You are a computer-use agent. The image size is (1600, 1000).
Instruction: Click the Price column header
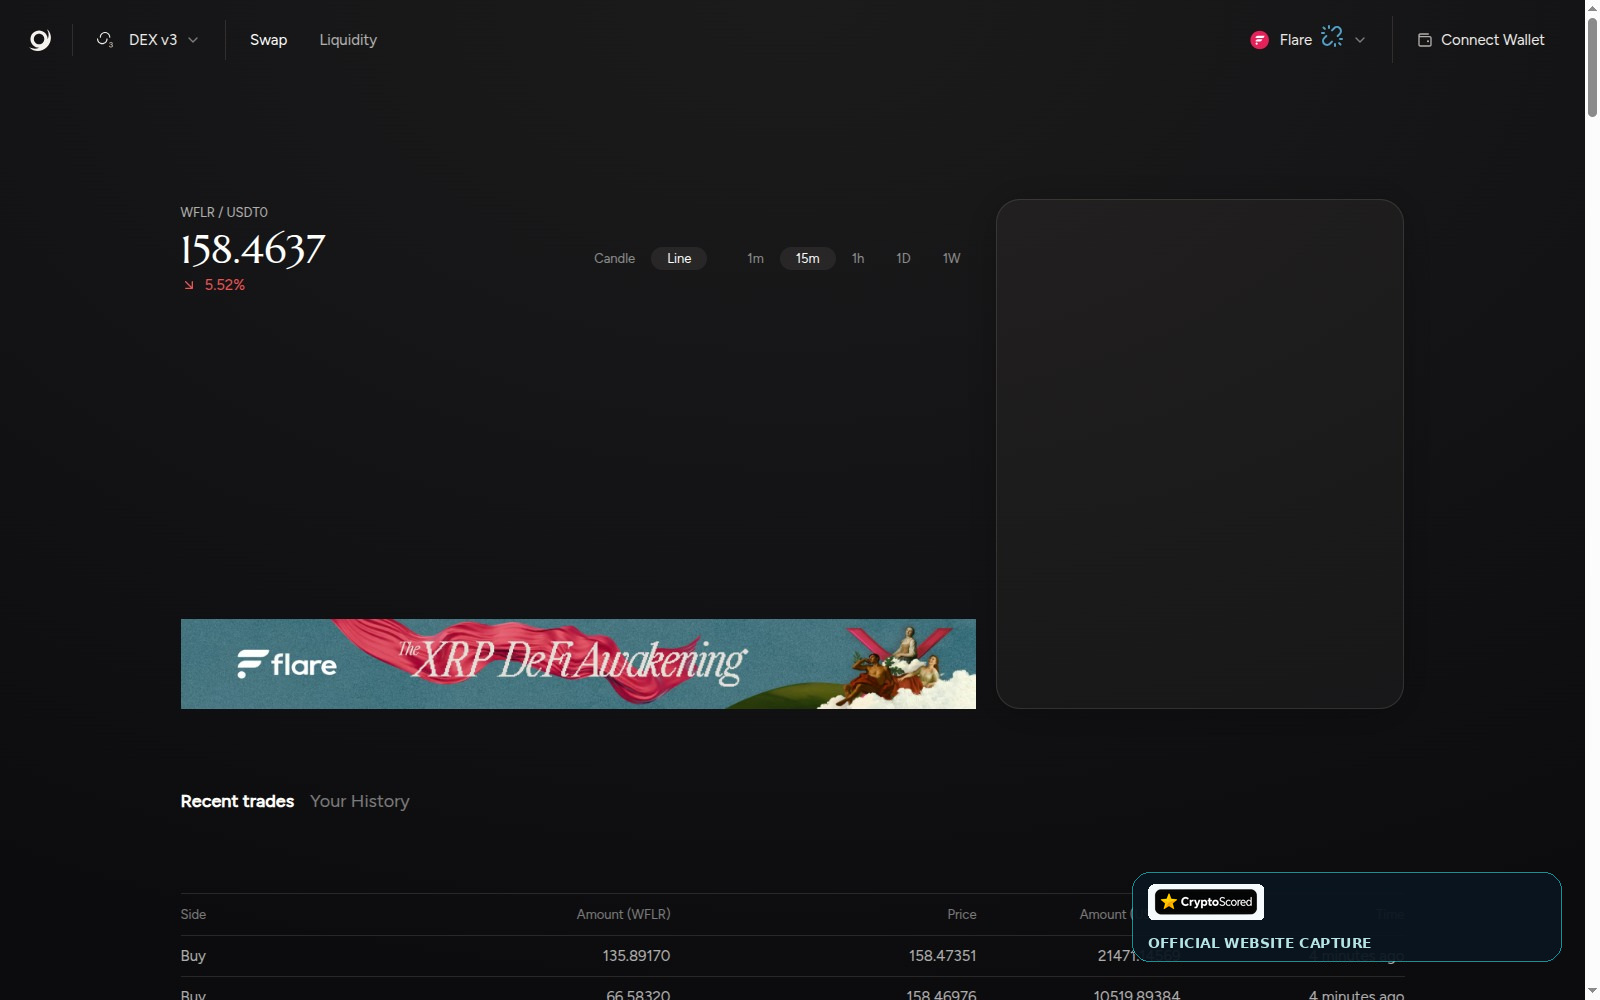tap(962, 914)
